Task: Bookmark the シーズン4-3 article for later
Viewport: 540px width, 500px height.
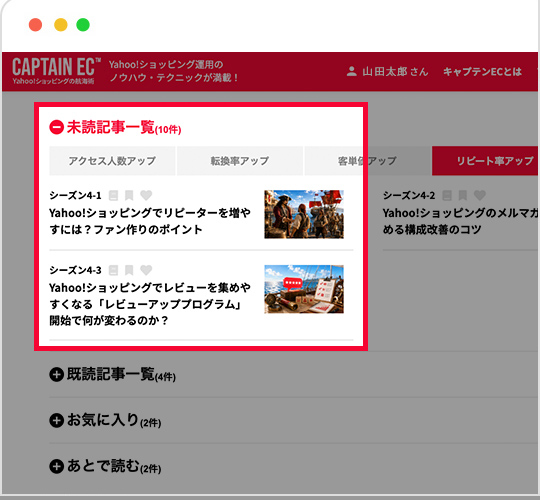Action: 129,270
